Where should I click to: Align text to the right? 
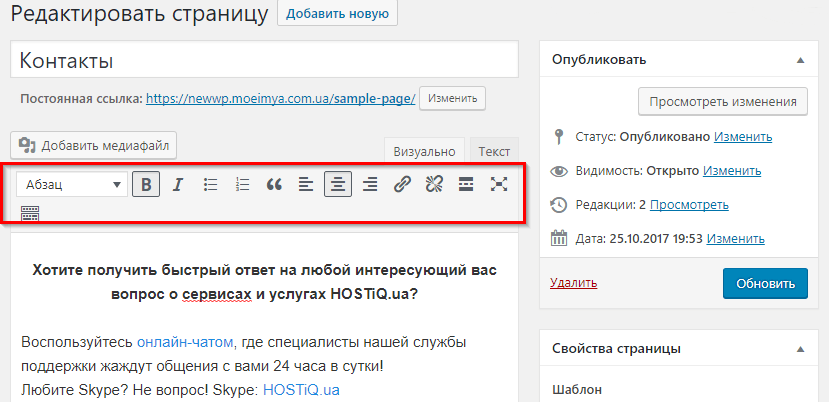point(370,184)
